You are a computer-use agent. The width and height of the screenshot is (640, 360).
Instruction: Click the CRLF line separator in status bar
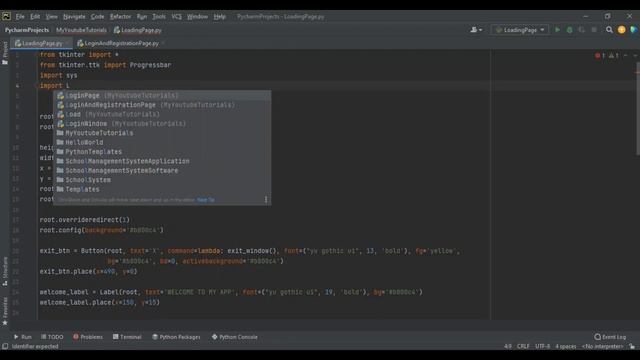coord(523,346)
